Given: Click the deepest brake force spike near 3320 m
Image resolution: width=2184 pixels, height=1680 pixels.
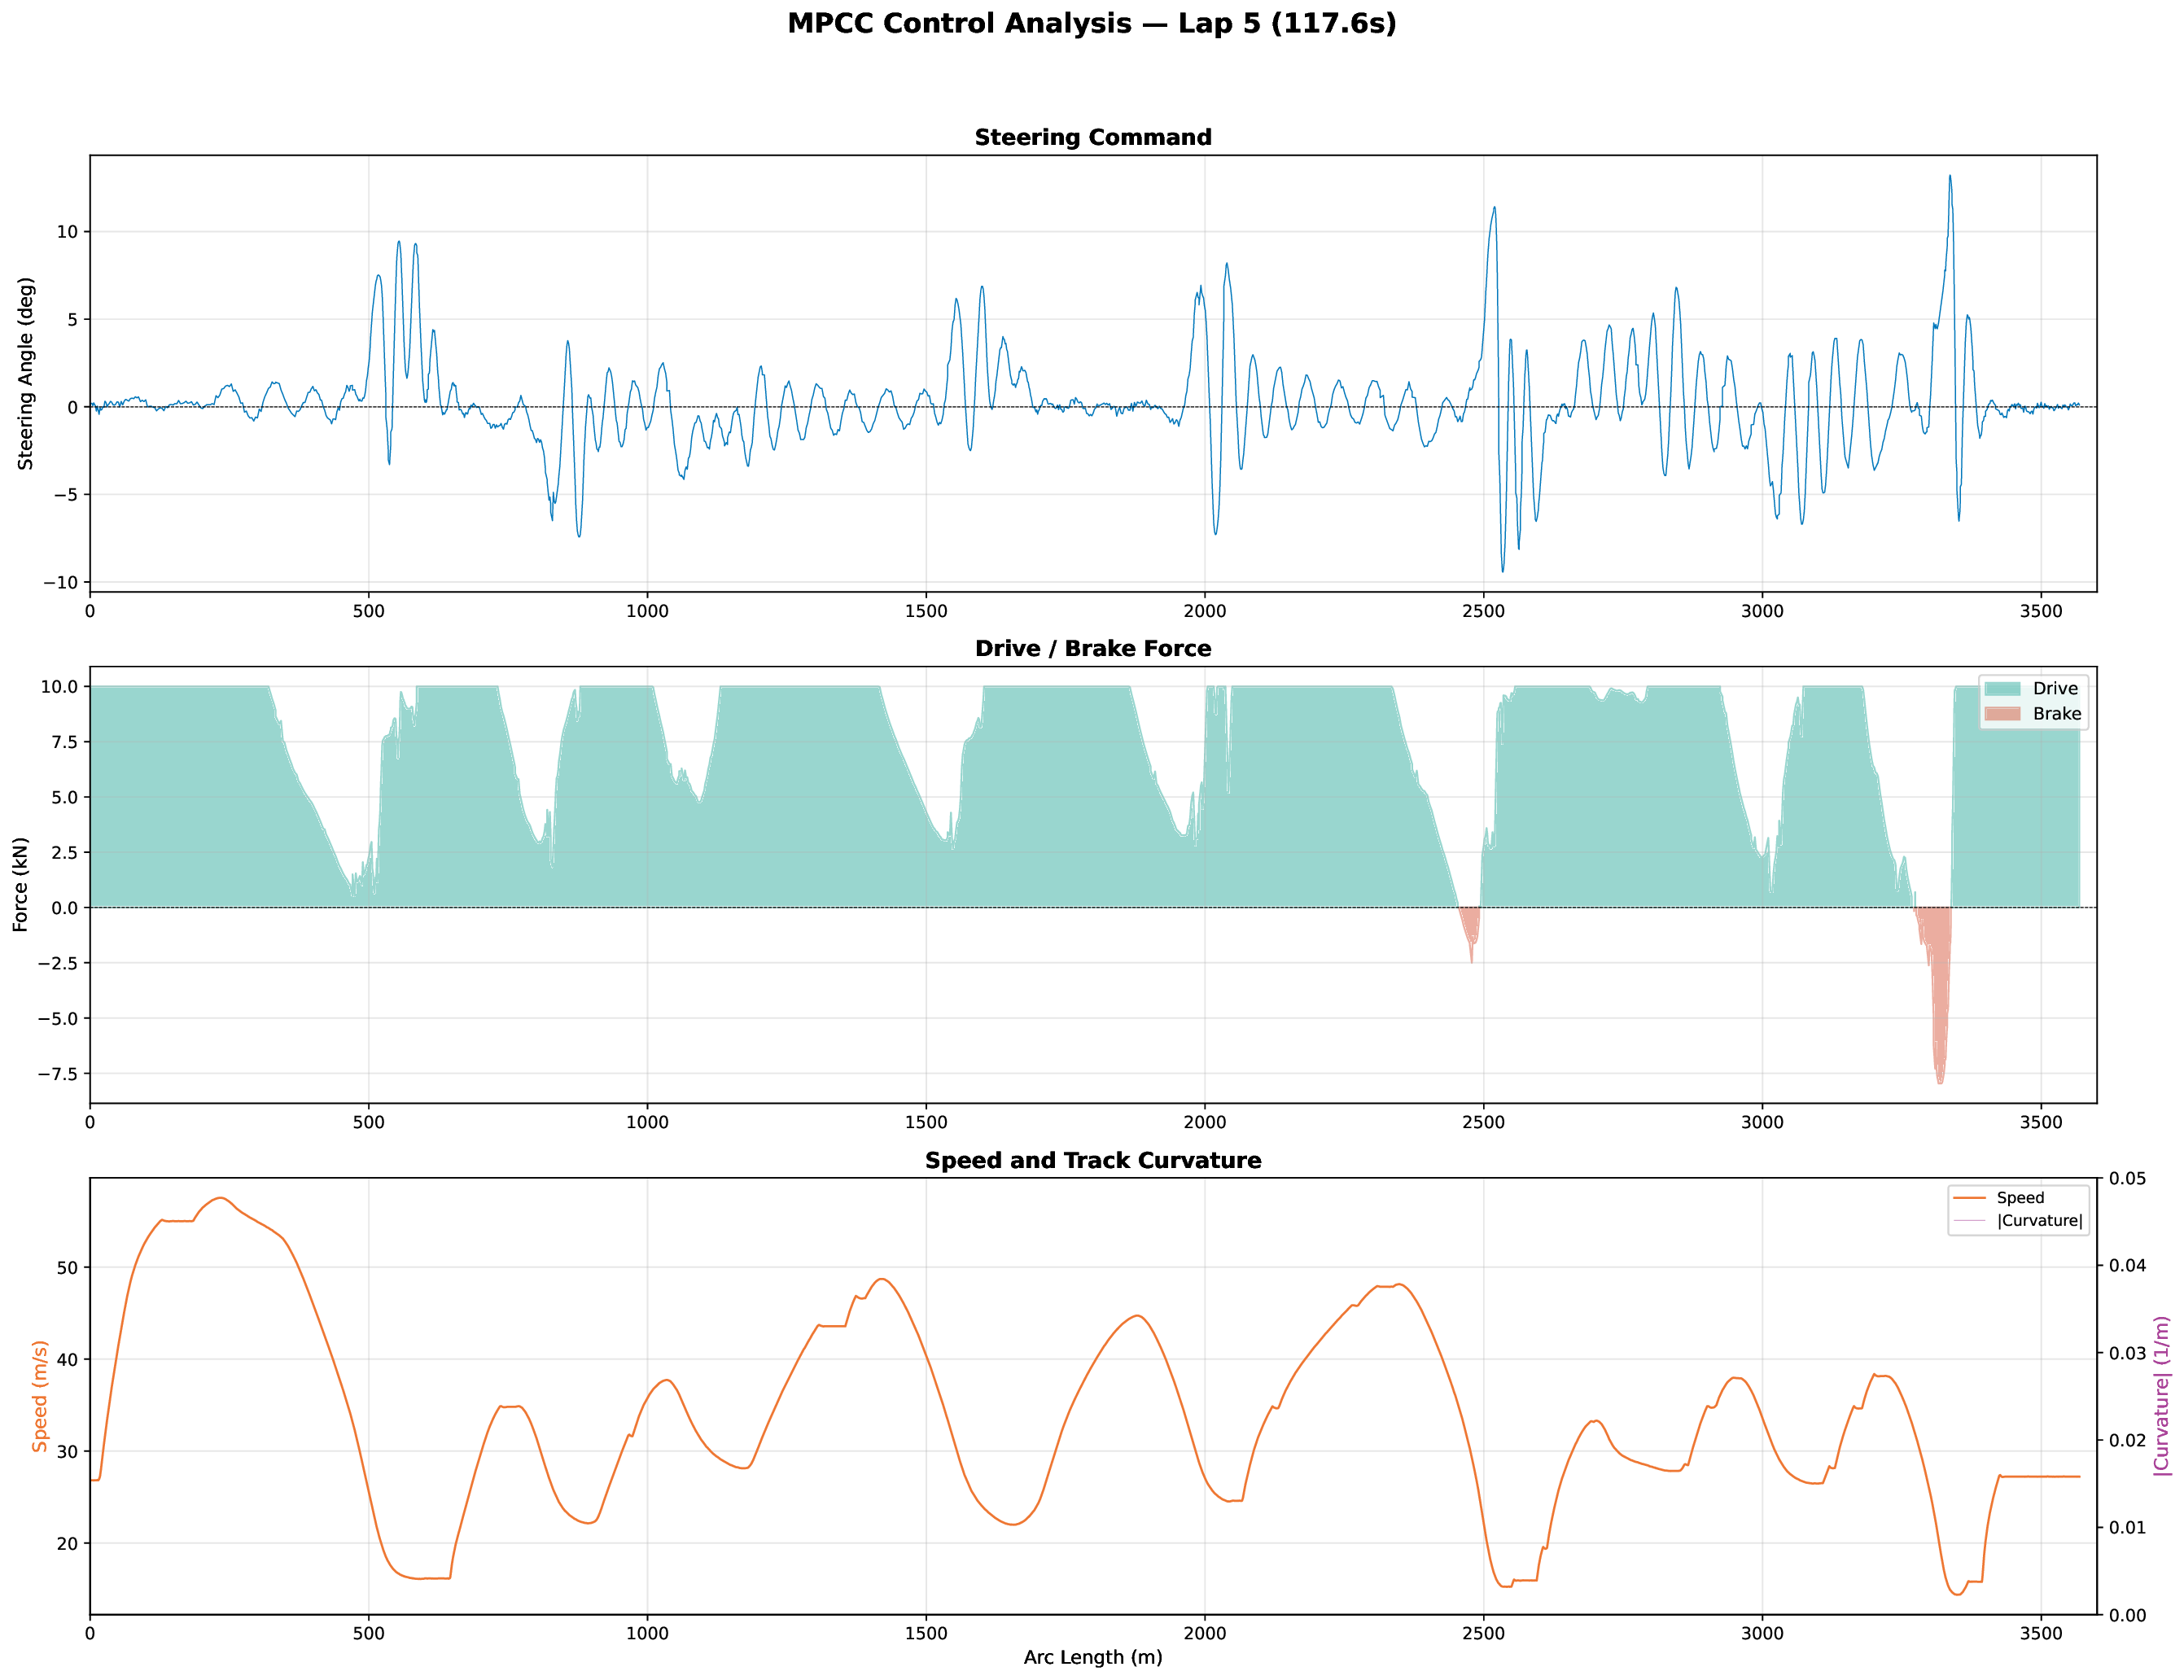Looking at the screenshot, I should (x=1940, y=1082).
